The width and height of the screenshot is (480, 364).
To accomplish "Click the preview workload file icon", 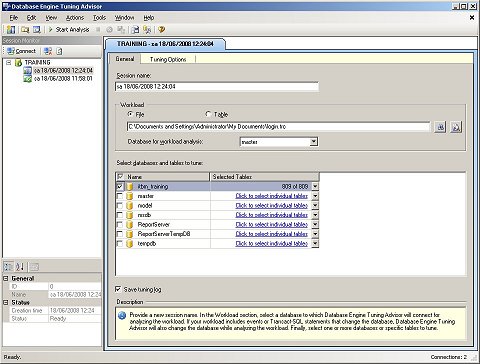I will (456, 127).
